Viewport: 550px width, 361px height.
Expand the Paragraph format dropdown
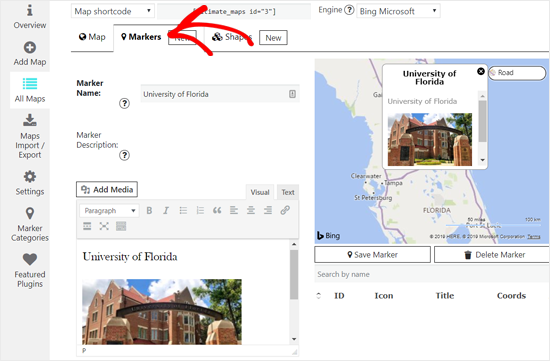[x=109, y=210]
